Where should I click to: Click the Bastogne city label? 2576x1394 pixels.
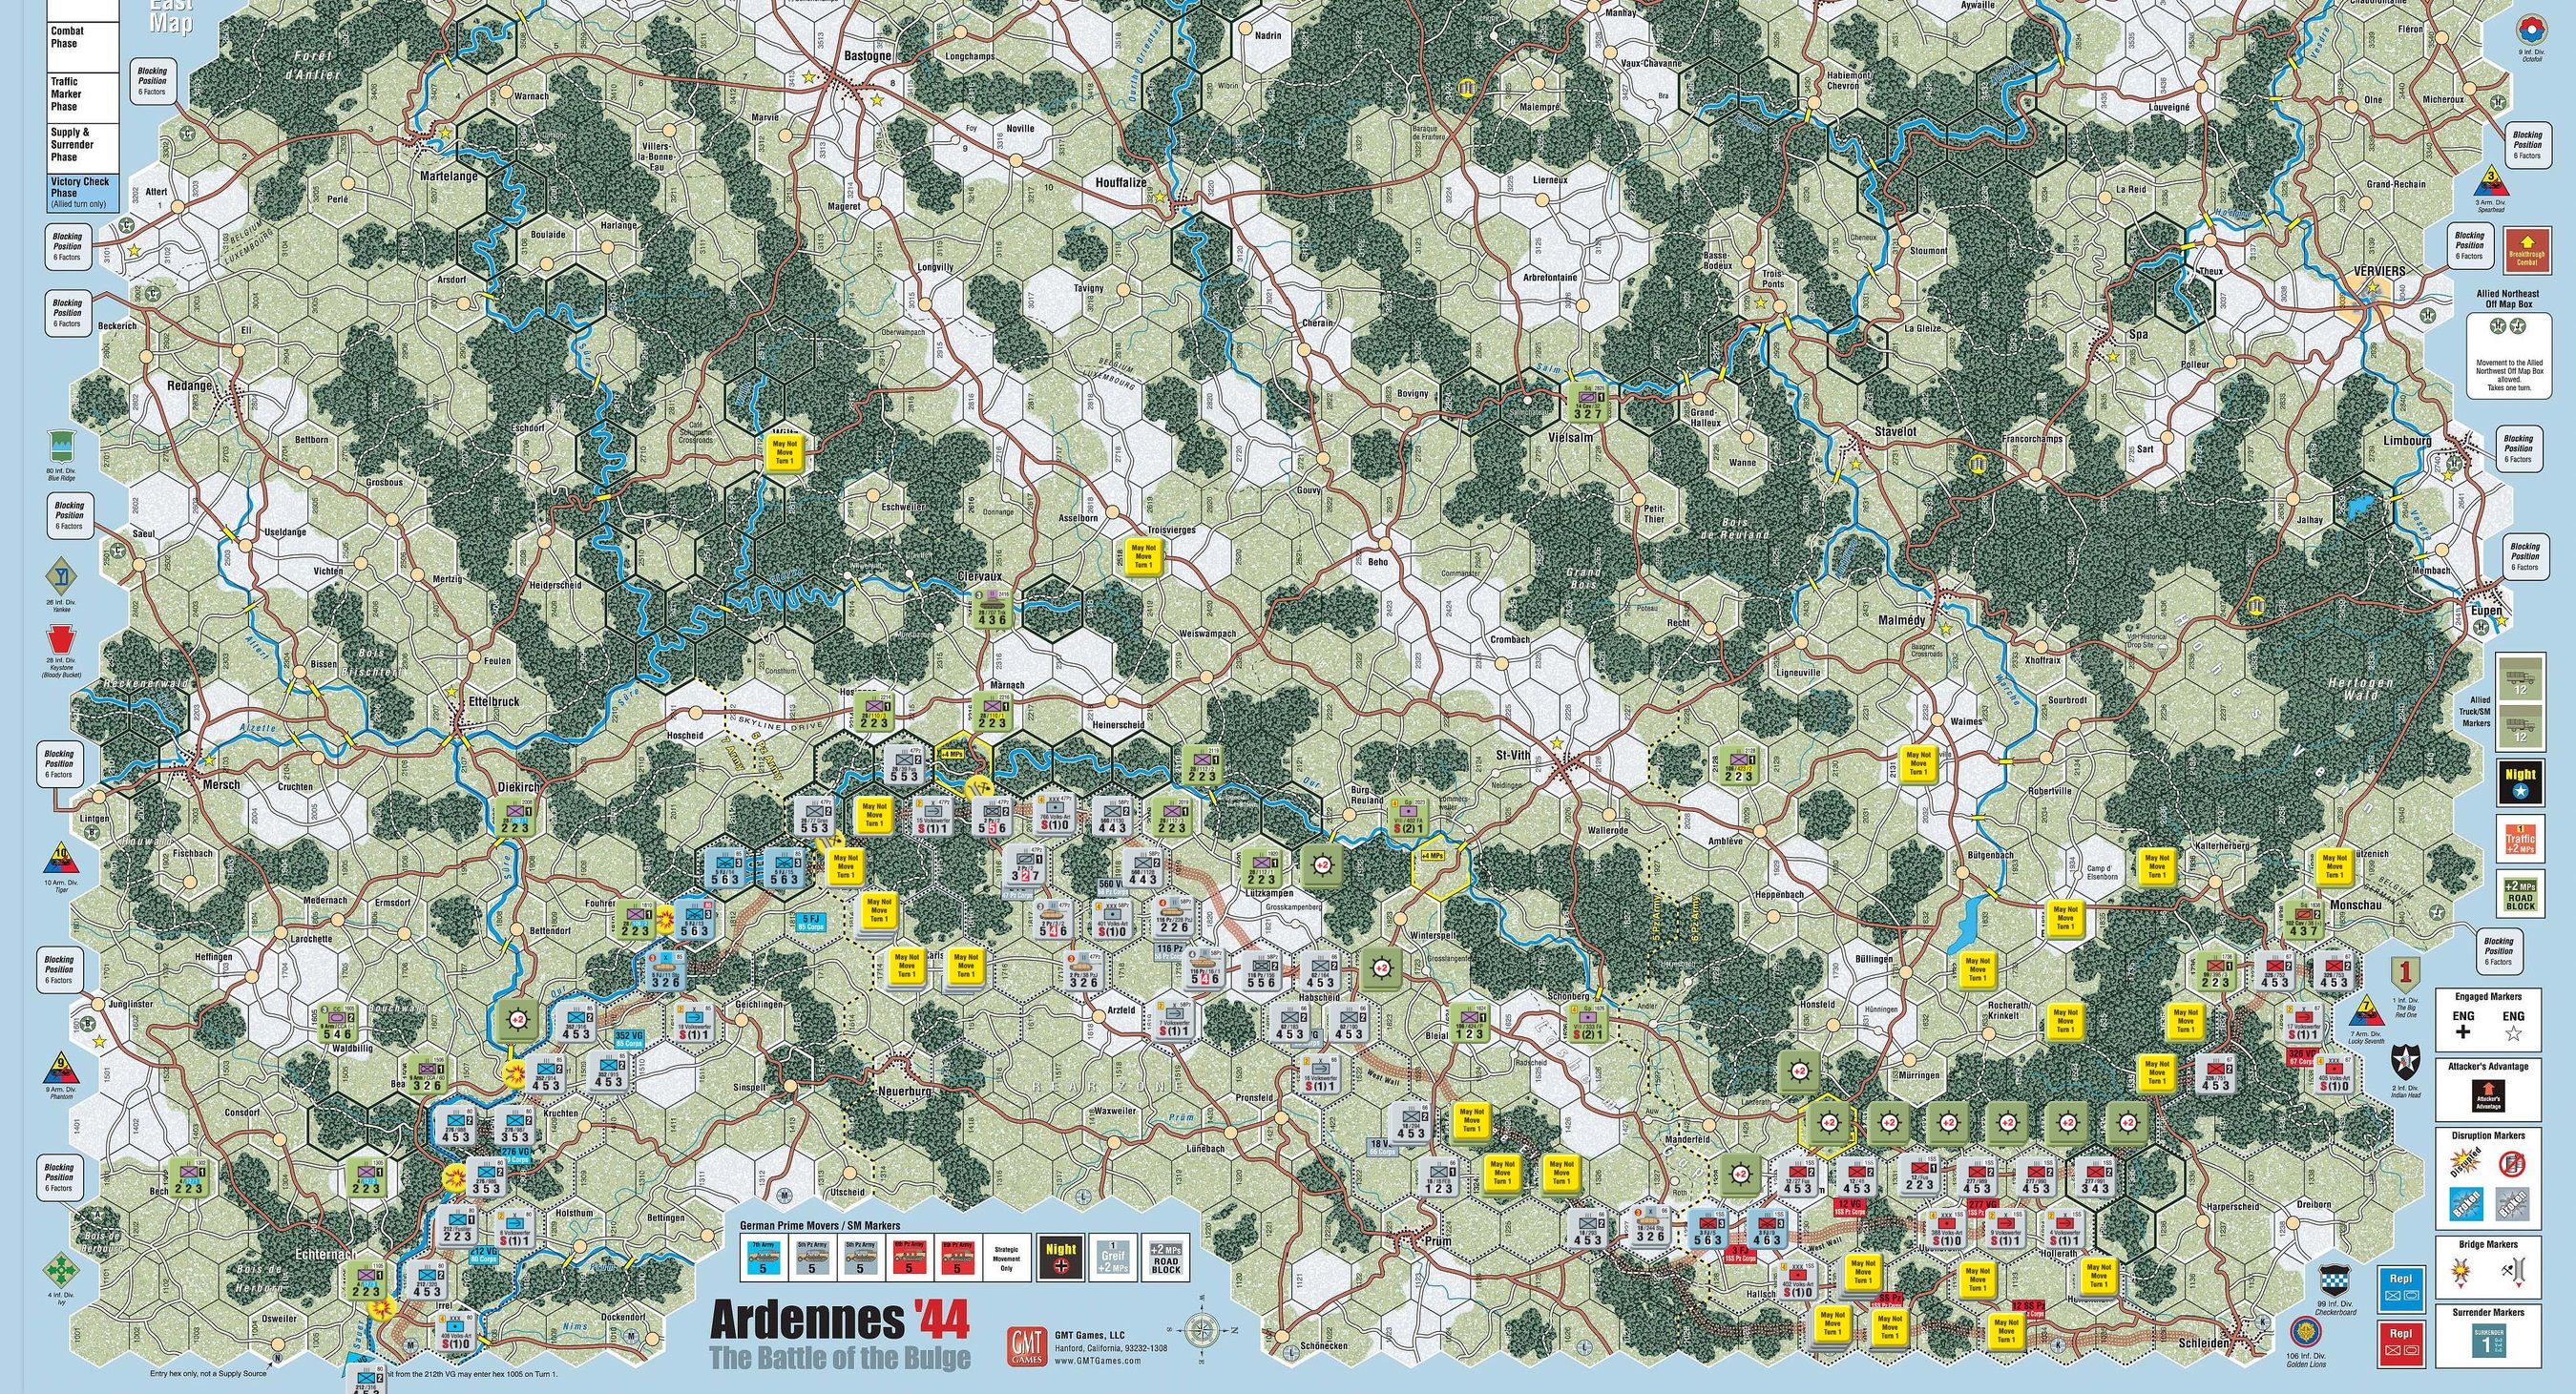[868, 57]
